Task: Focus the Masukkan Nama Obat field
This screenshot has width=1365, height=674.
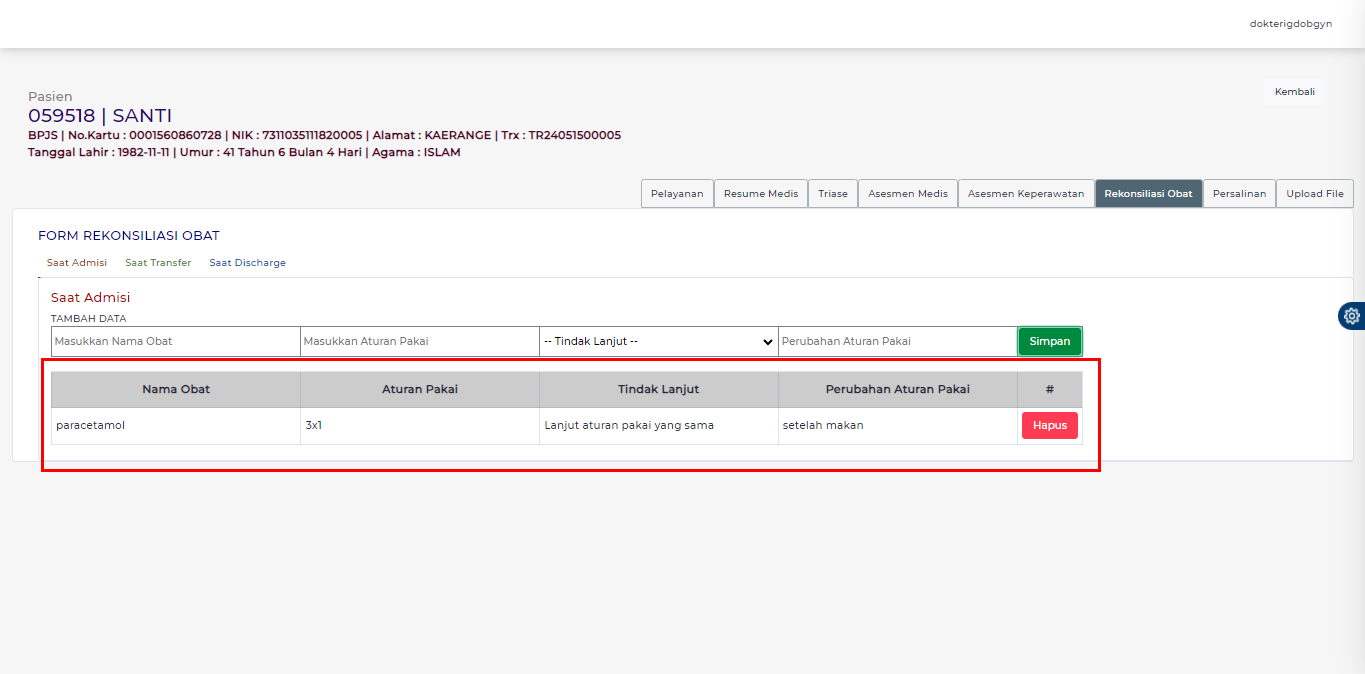Action: [x=175, y=341]
